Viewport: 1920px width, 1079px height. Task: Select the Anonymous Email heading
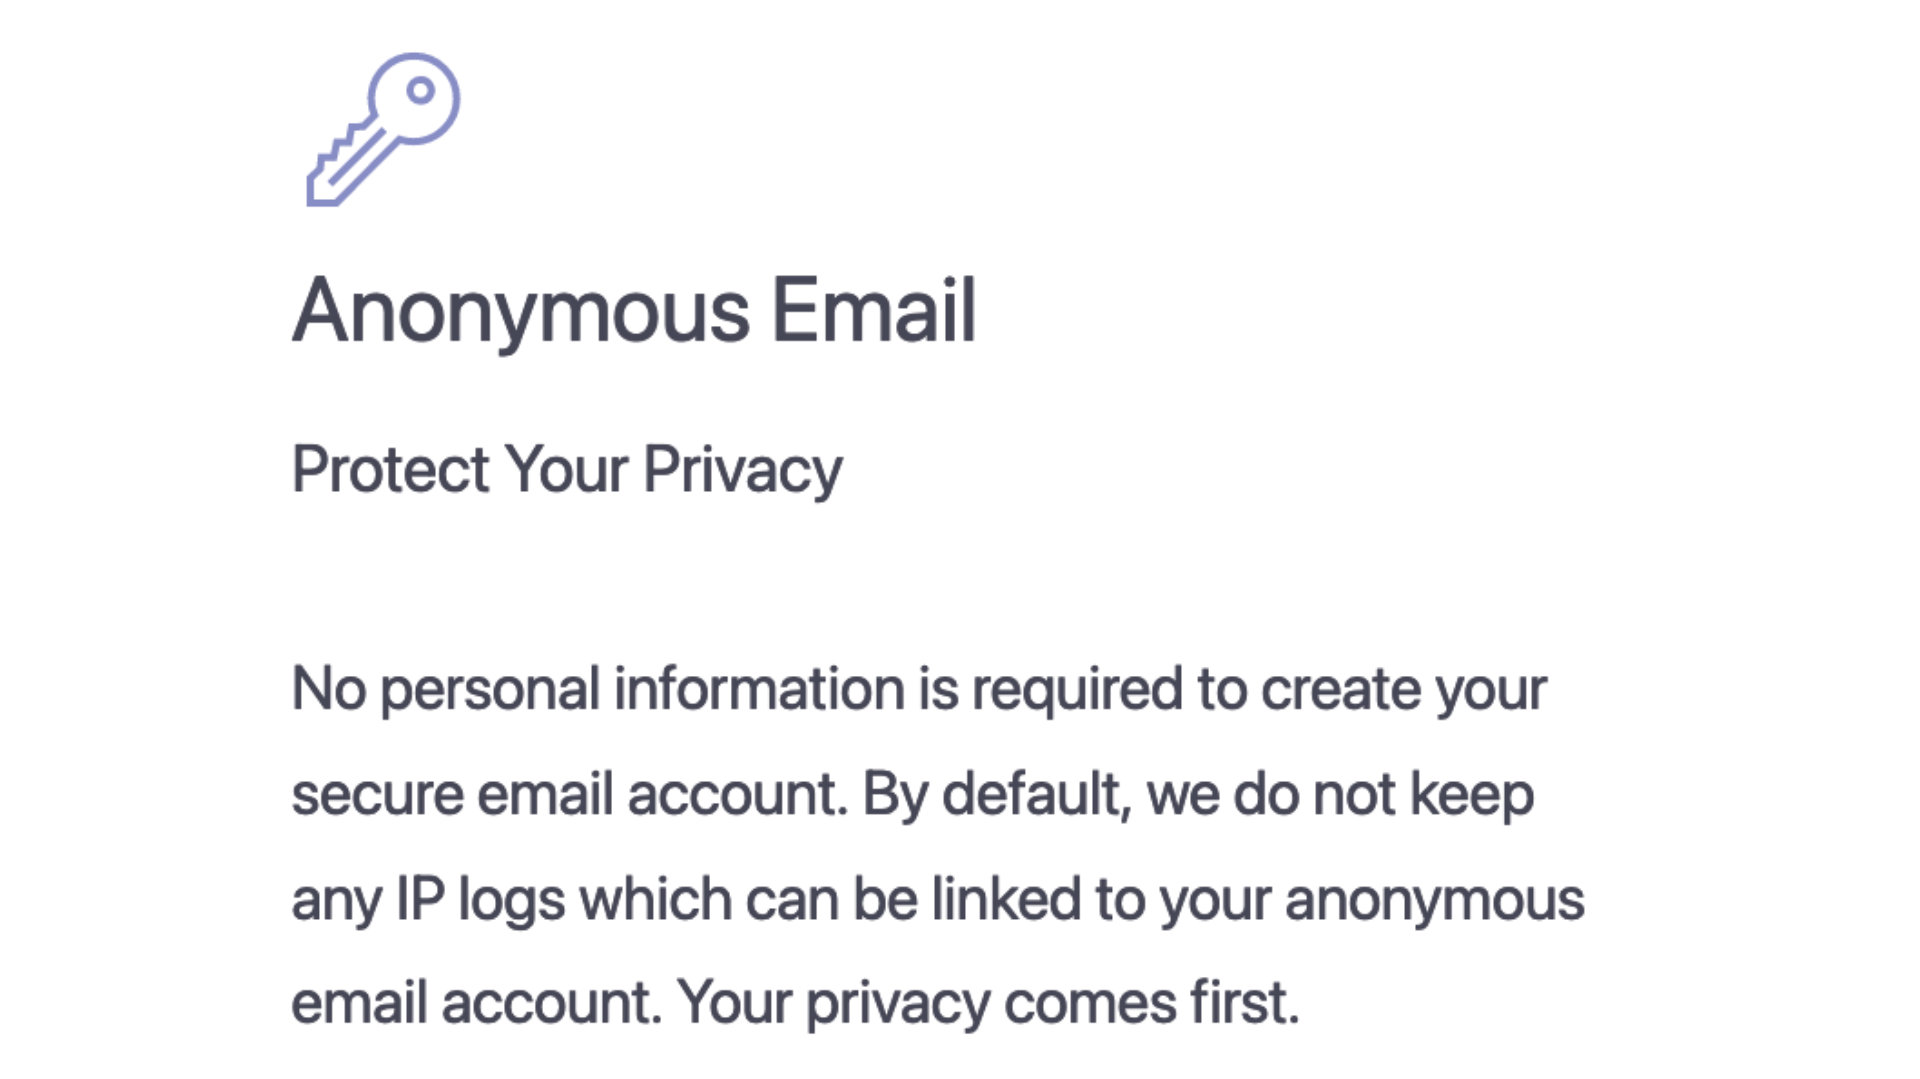coord(634,311)
